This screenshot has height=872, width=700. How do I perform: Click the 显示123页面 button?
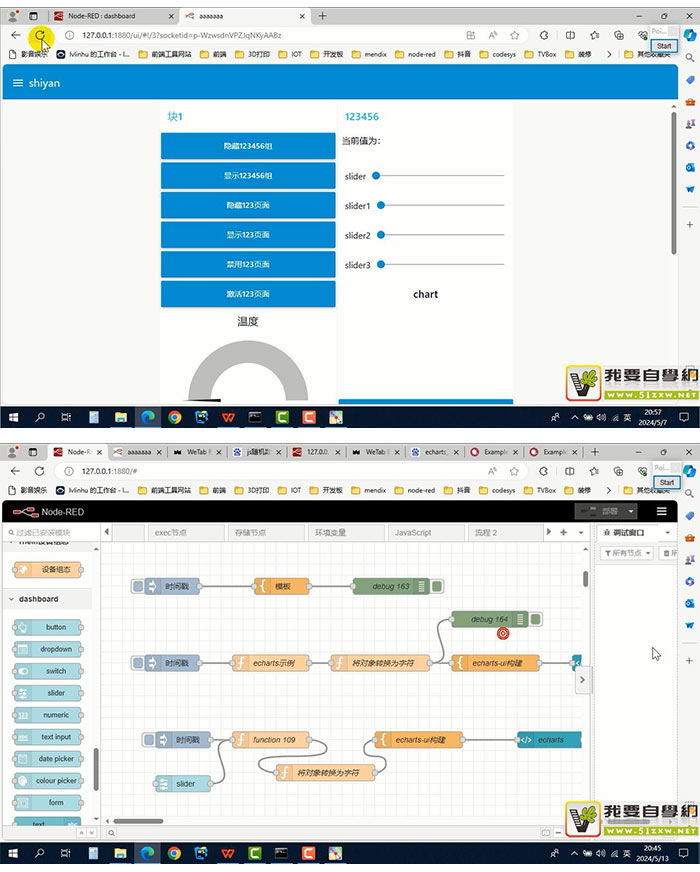(x=248, y=235)
